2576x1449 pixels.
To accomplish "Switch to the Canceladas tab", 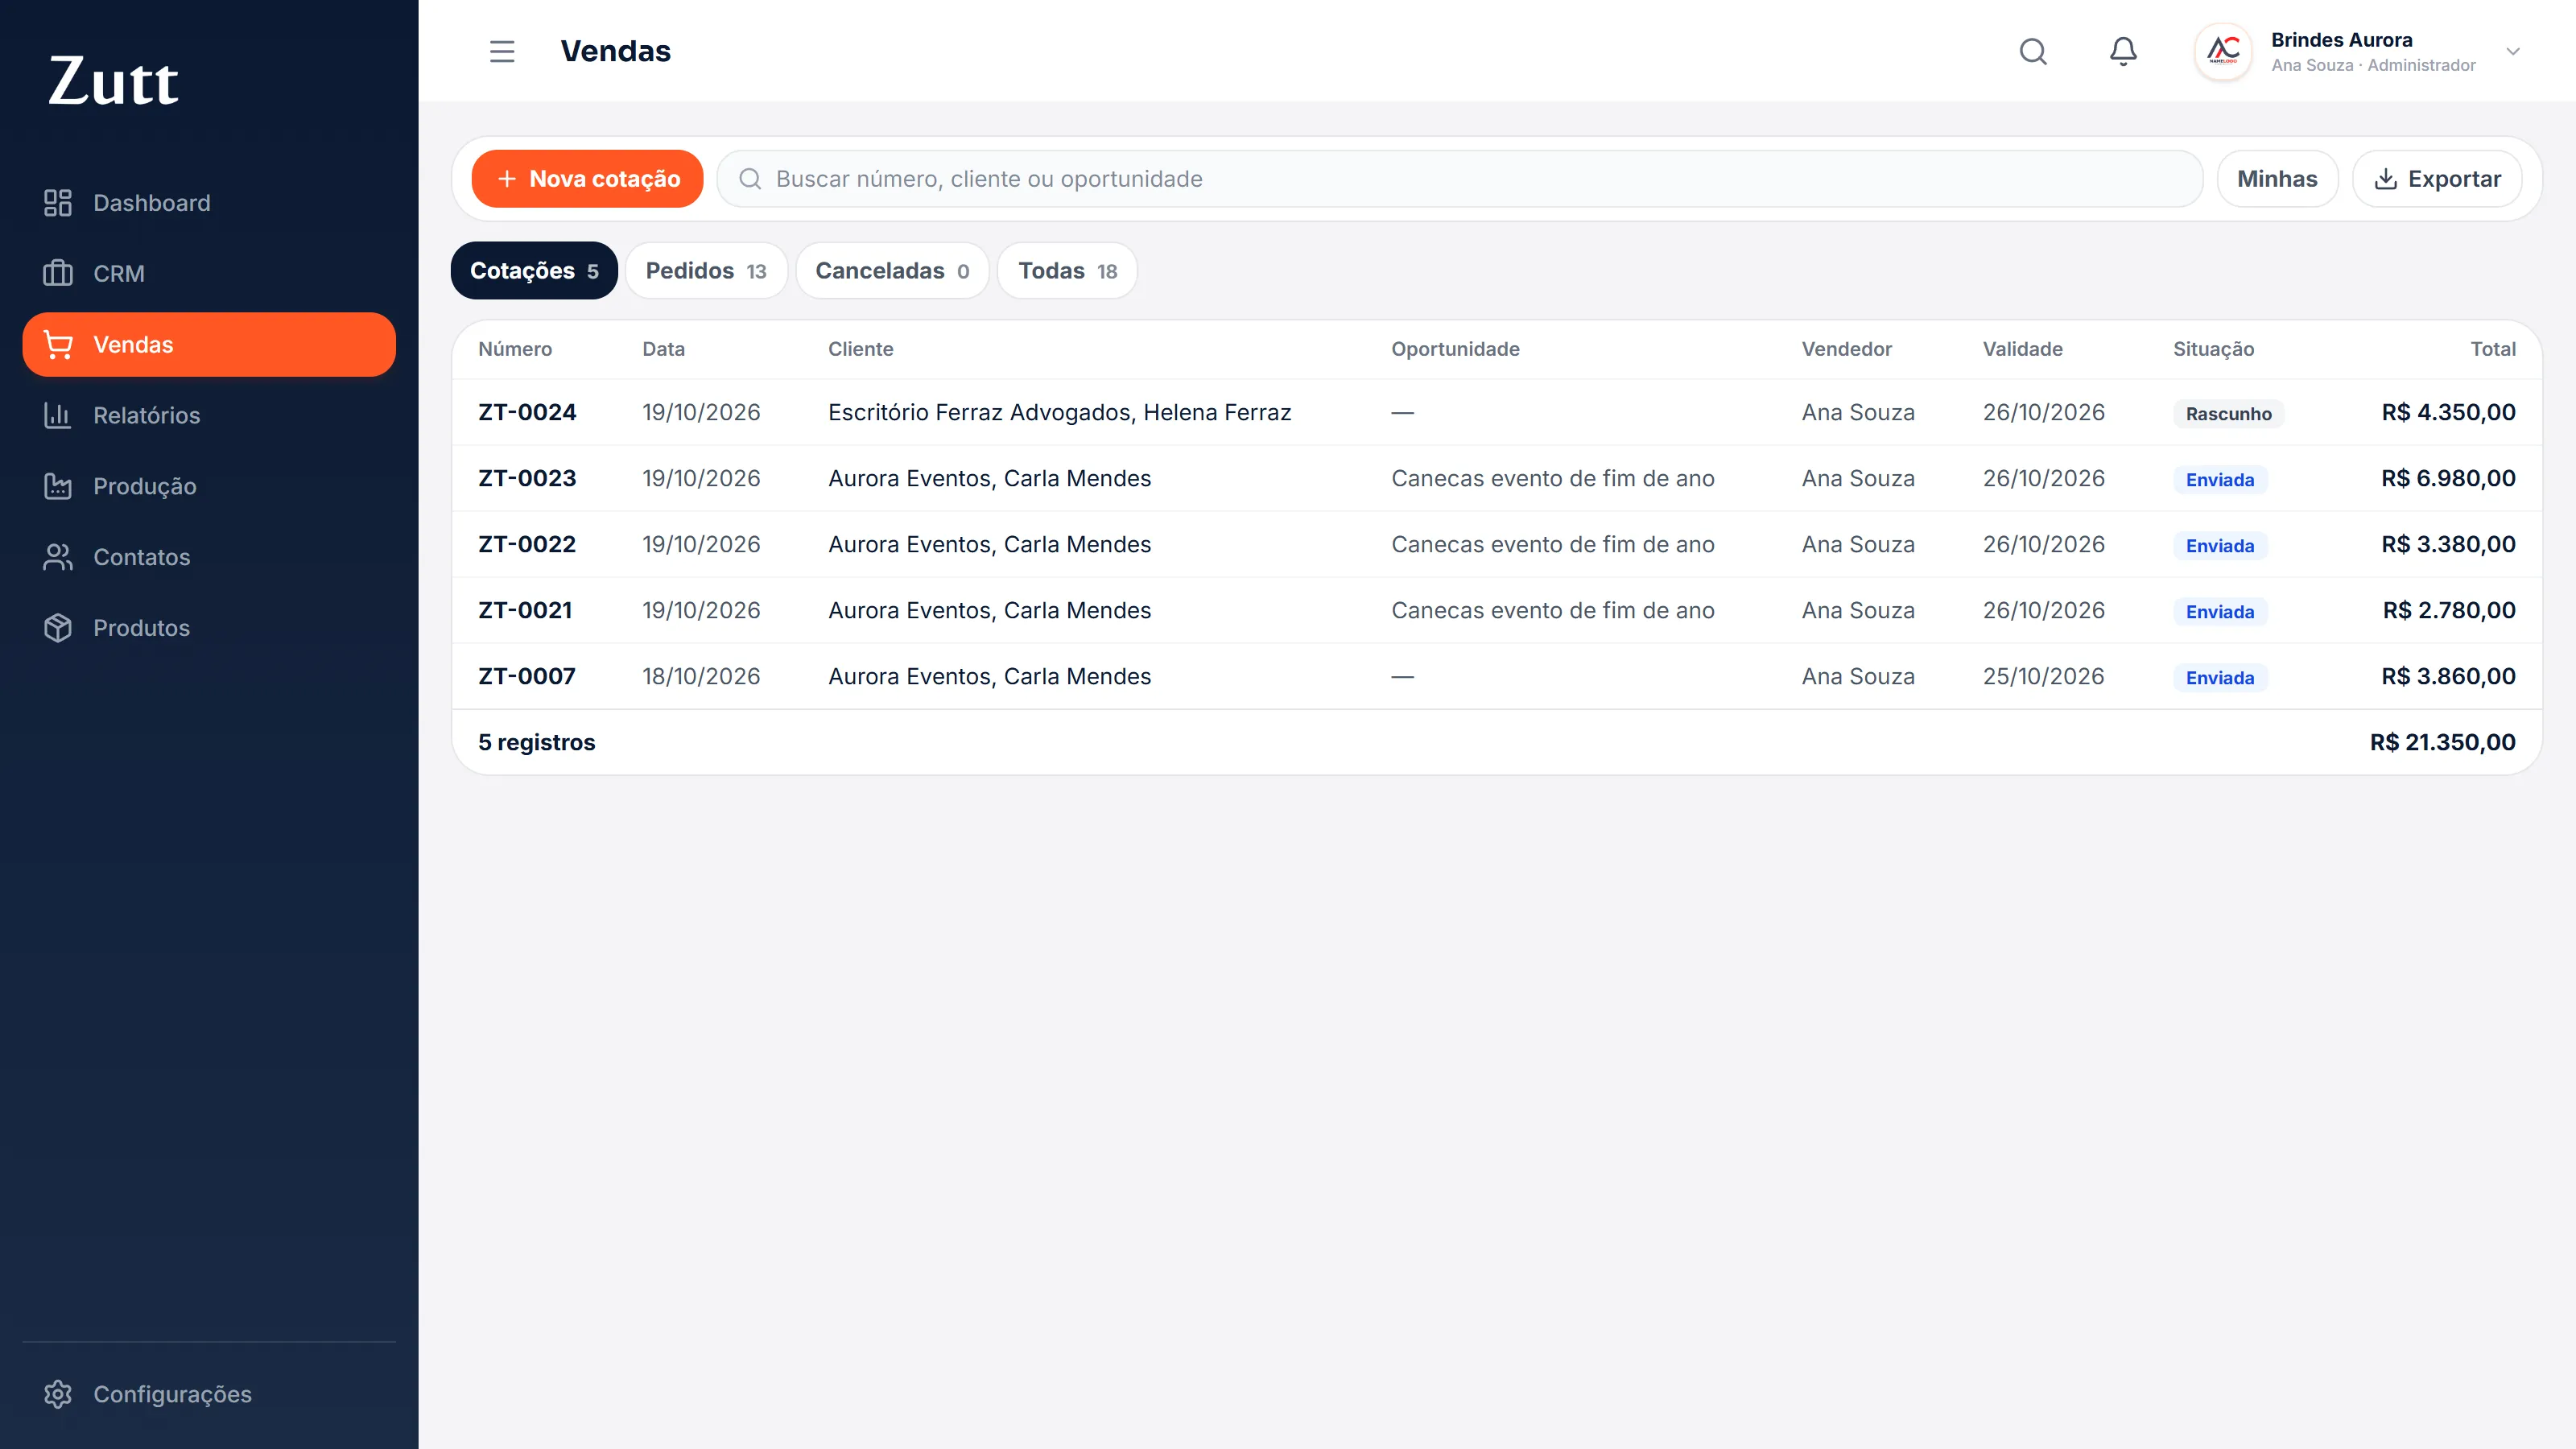I will (892, 270).
